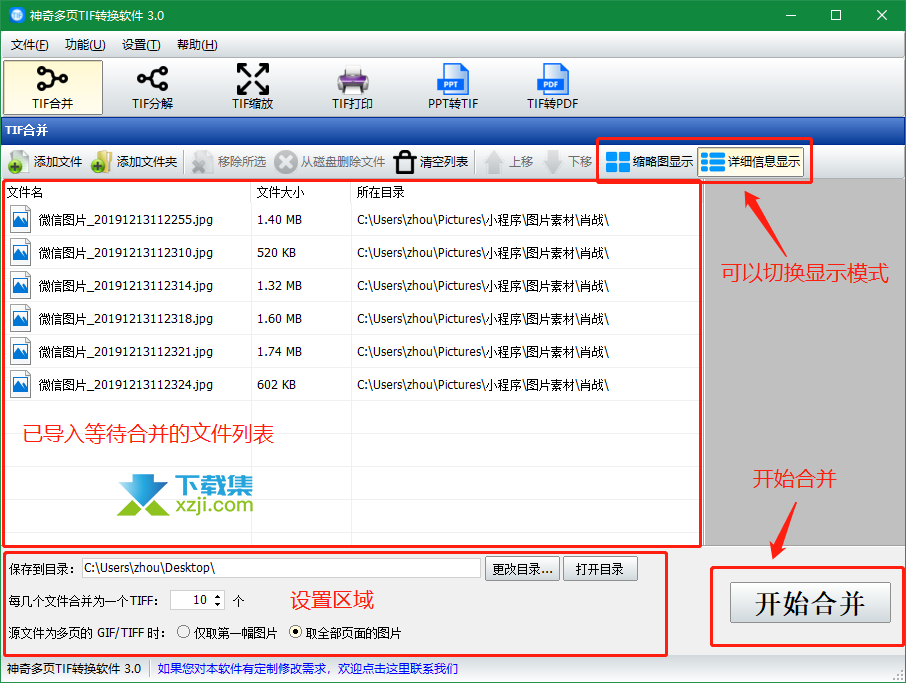Open the TIF打印 print tool
Screen dimensions: 906x683
352,87
